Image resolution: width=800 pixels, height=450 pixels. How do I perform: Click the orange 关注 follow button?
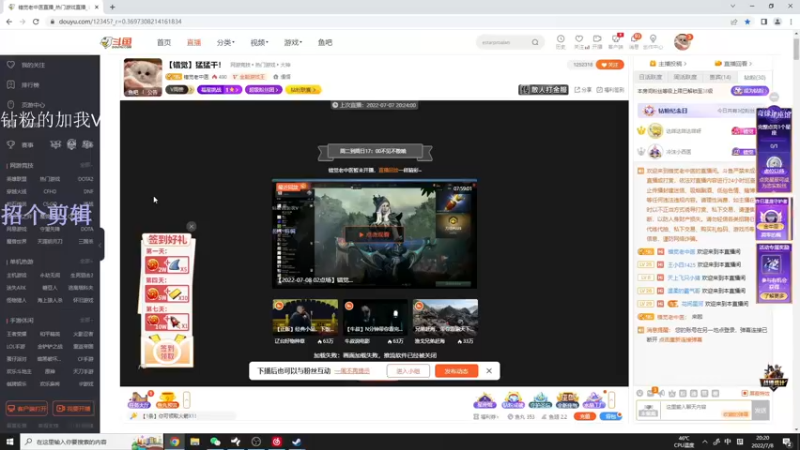610,65
